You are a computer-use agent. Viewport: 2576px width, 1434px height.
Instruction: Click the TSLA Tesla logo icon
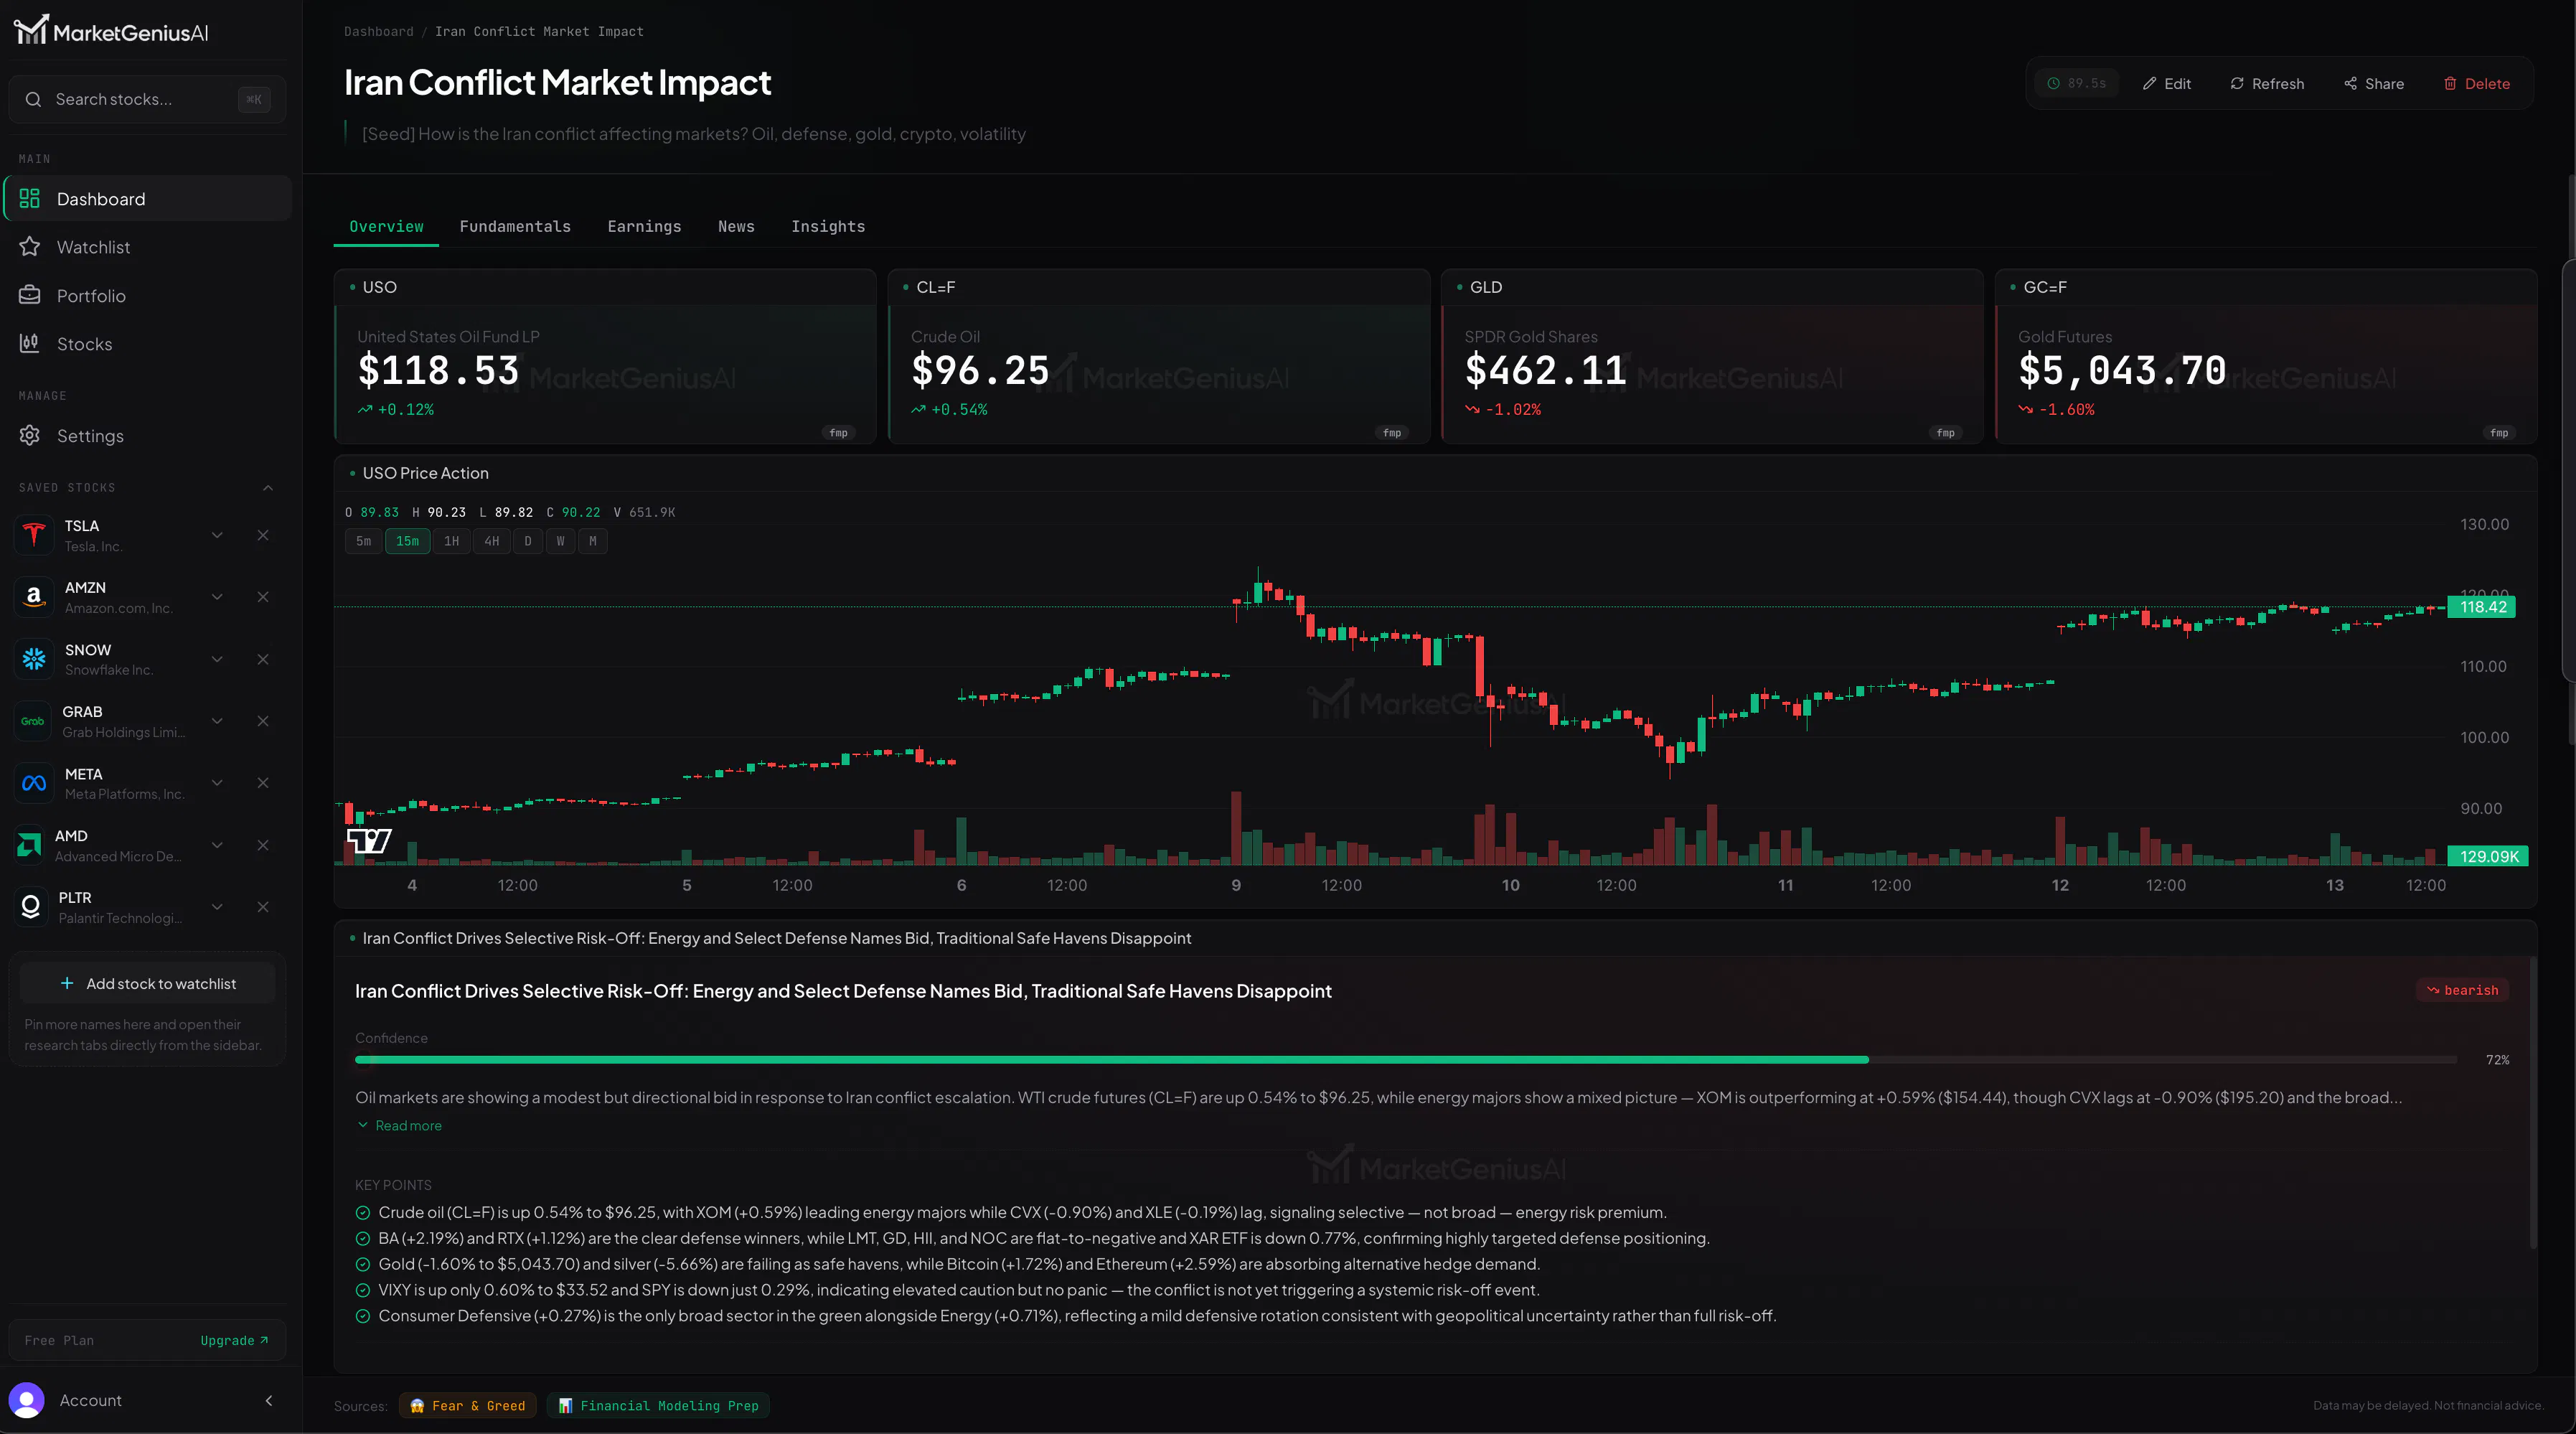pos(34,535)
